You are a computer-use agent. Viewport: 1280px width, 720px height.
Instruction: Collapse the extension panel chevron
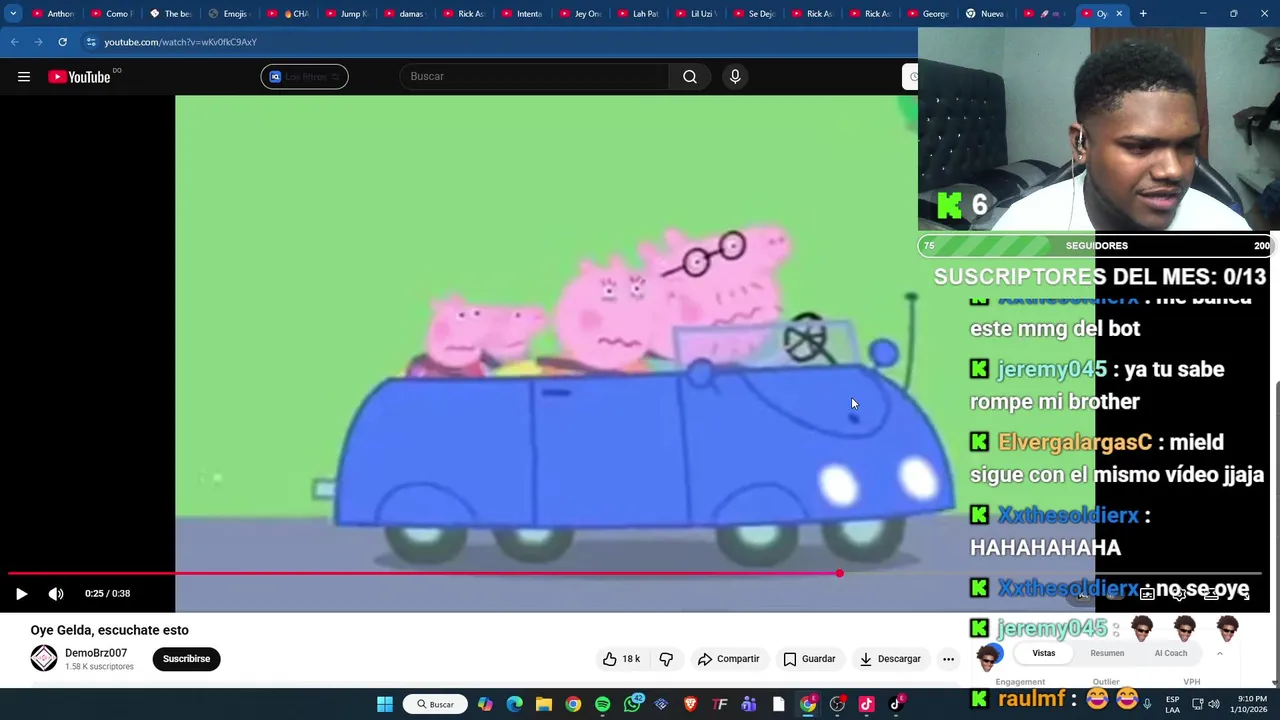(1219, 653)
